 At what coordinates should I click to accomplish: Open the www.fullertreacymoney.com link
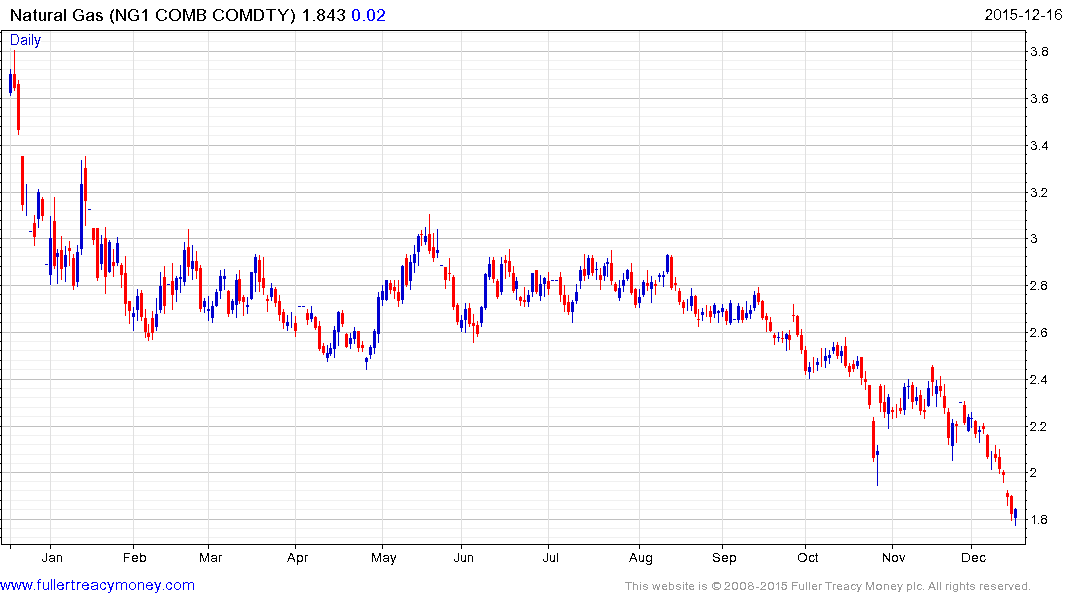pyautogui.click(x=97, y=585)
